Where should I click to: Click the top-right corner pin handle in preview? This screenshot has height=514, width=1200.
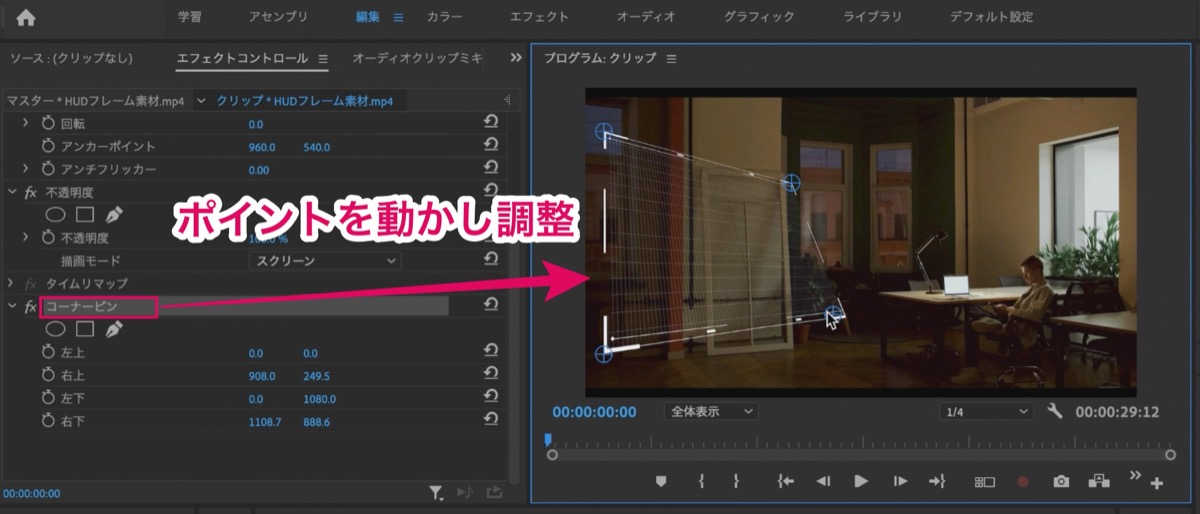tap(791, 182)
